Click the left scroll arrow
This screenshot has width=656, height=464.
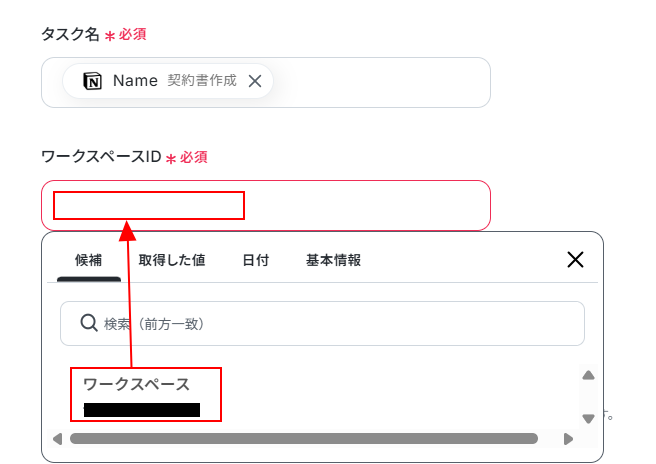point(58,439)
